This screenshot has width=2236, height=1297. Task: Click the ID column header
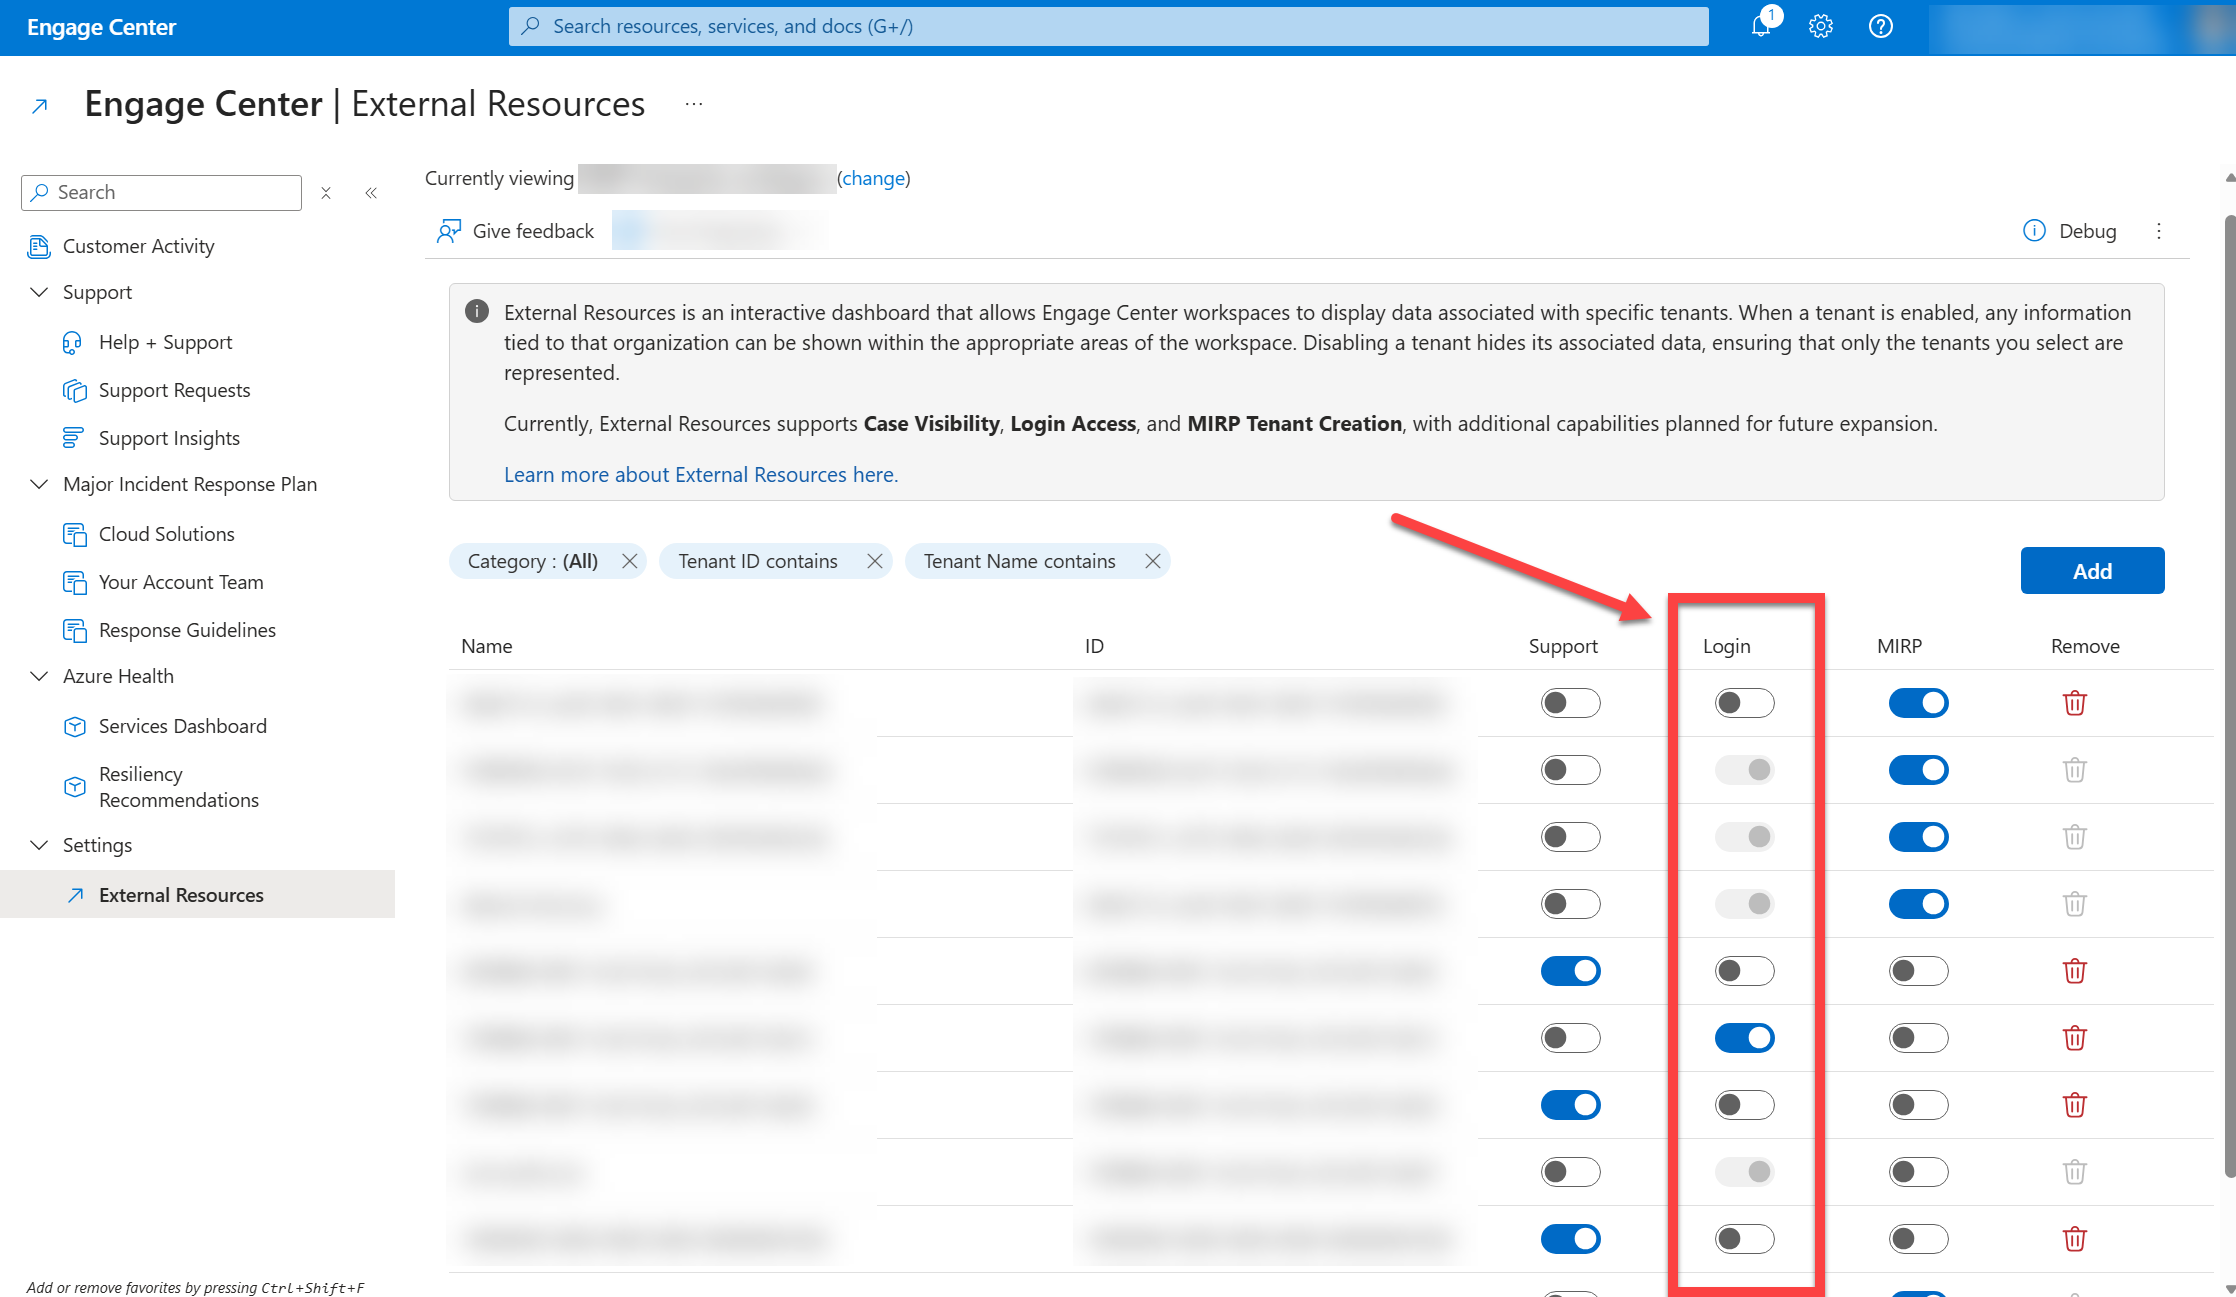point(1094,647)
